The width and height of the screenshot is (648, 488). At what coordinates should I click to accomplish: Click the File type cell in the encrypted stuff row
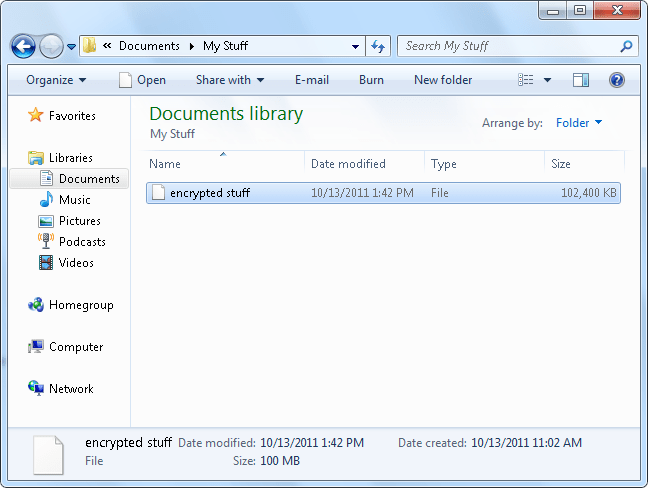point(440,193)
